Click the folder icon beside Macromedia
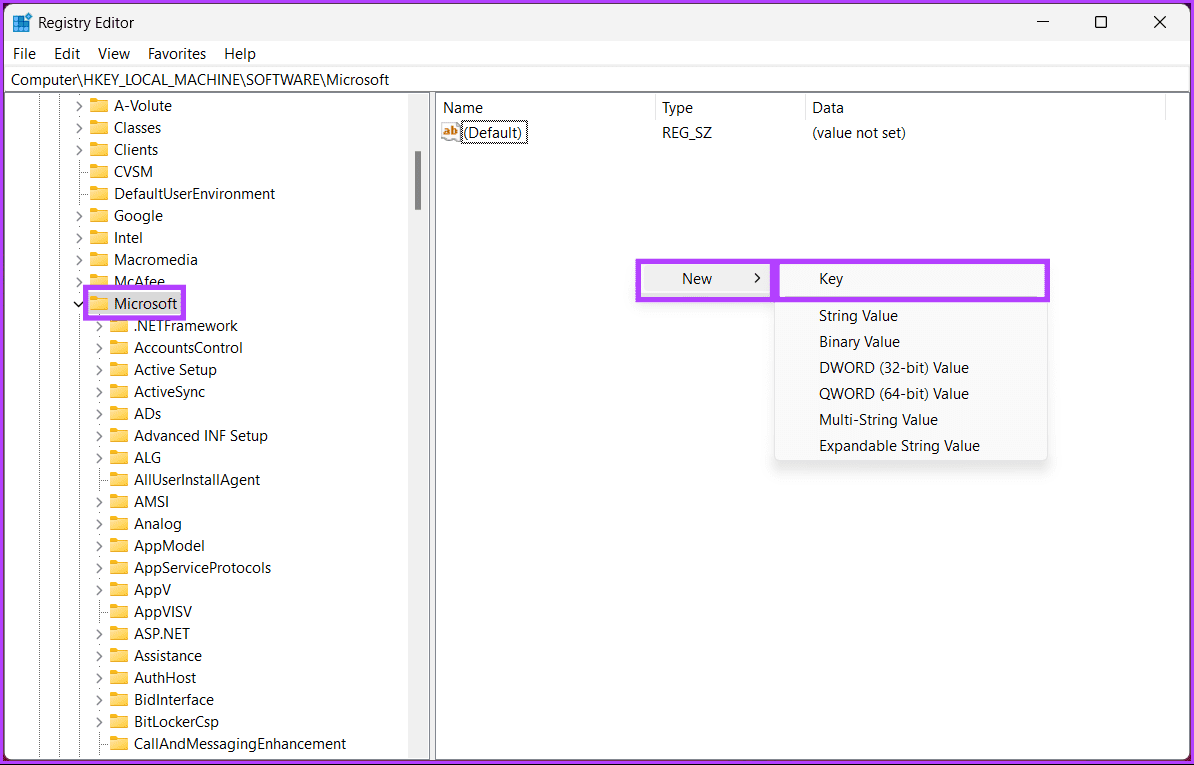The height and width of the screenshot is (765, 1194). tap(99, 260)
